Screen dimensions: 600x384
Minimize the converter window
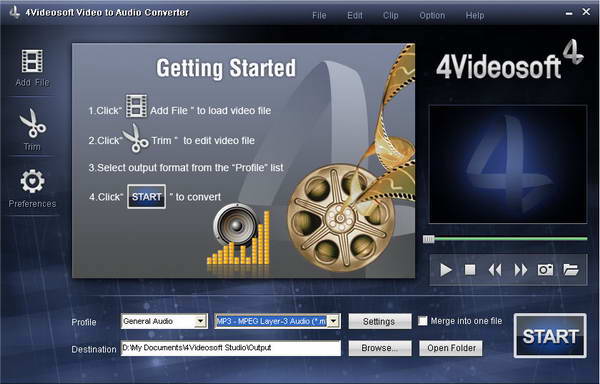coord(569,13)
